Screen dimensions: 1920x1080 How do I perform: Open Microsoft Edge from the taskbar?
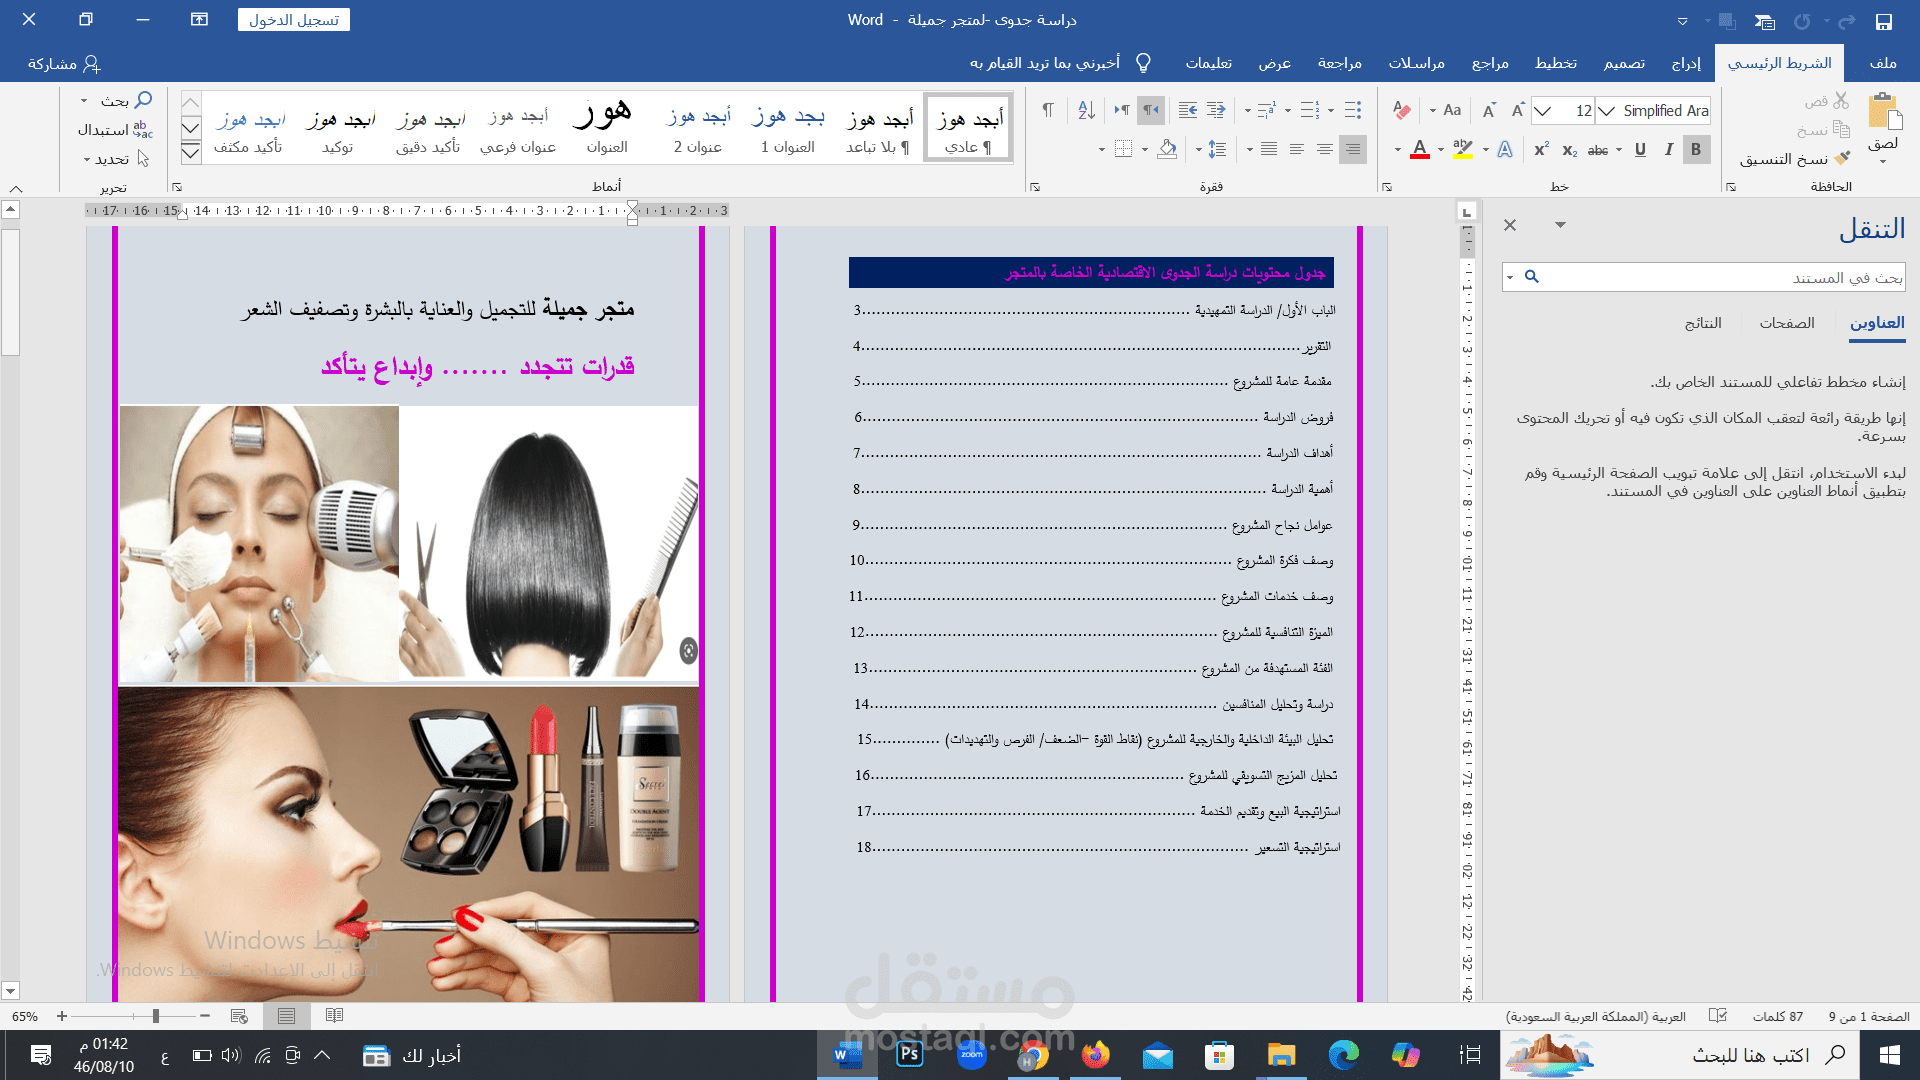[x=1343, y=1055]
